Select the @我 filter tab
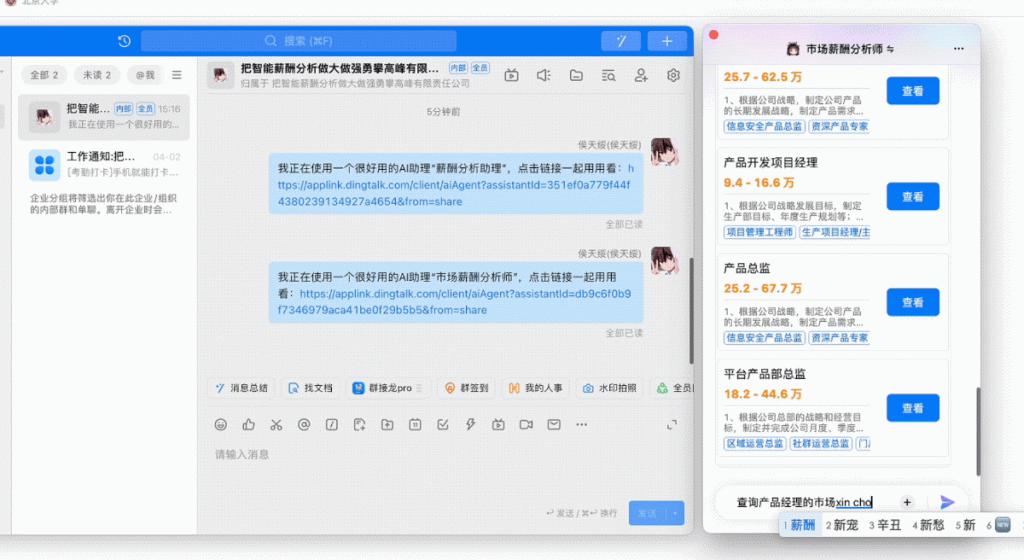 145,75
